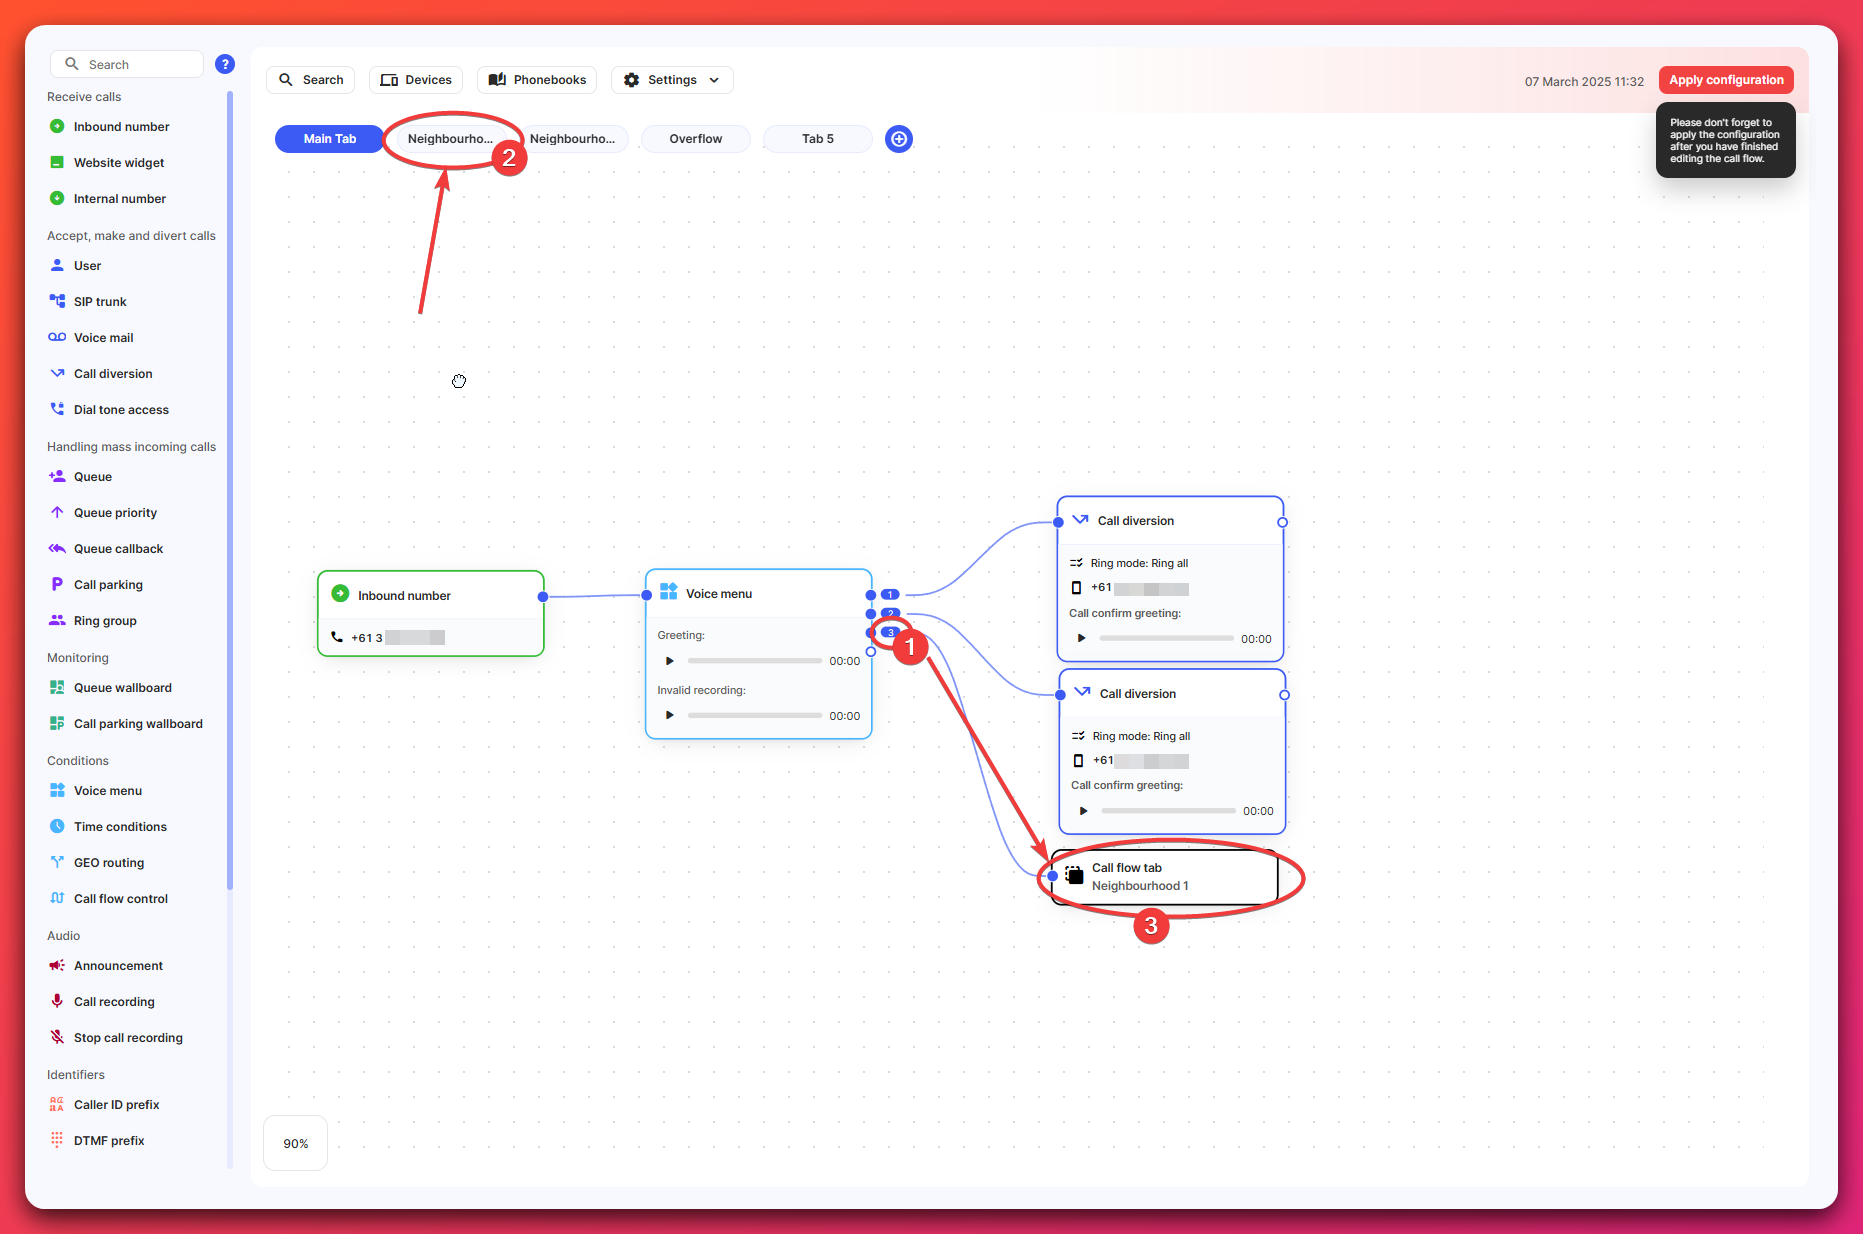Open the second Neighbourho... tab
The image size is (1863, 1234).
click(572, 139)
